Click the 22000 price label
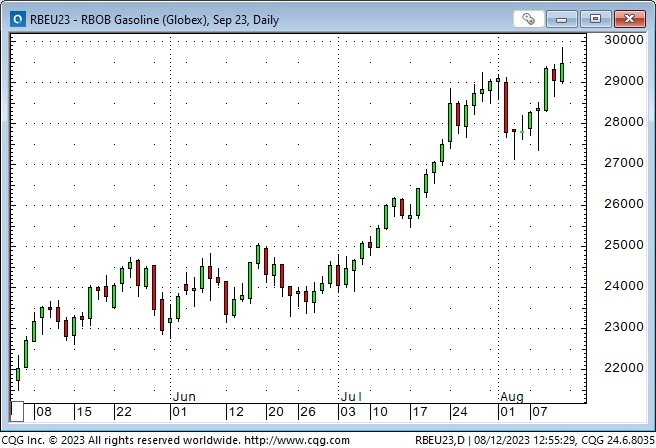This screenshot has height=448, width=656. tap(624, 368)
